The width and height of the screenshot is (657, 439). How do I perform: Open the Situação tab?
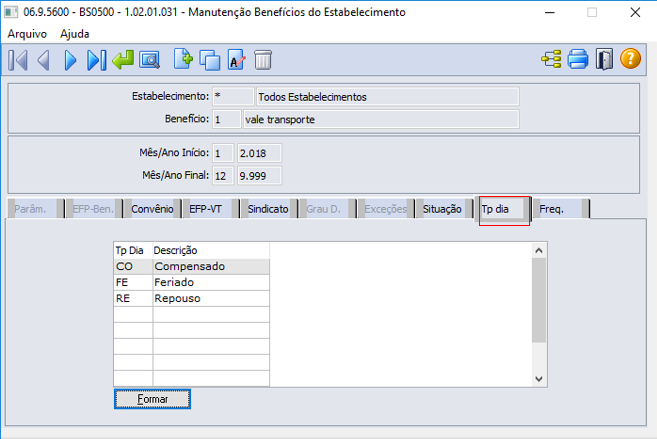pos(444,209)
